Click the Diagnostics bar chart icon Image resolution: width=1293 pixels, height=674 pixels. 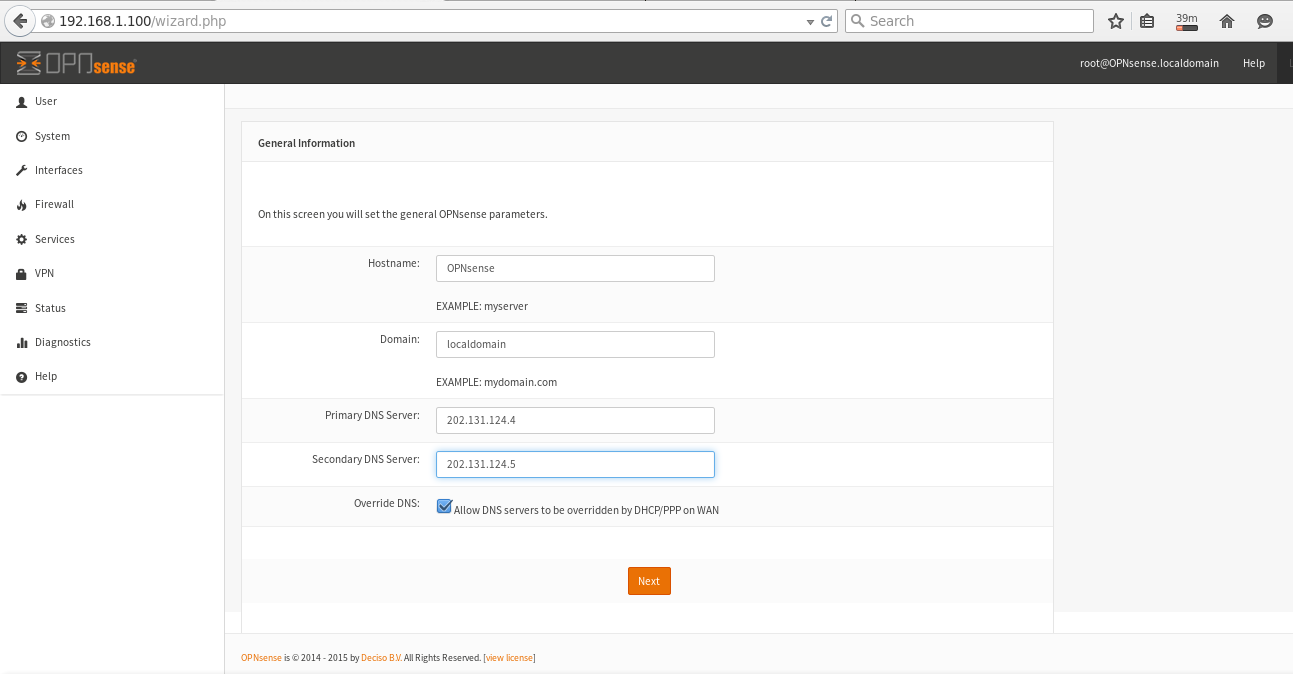[x=21, y=343]
